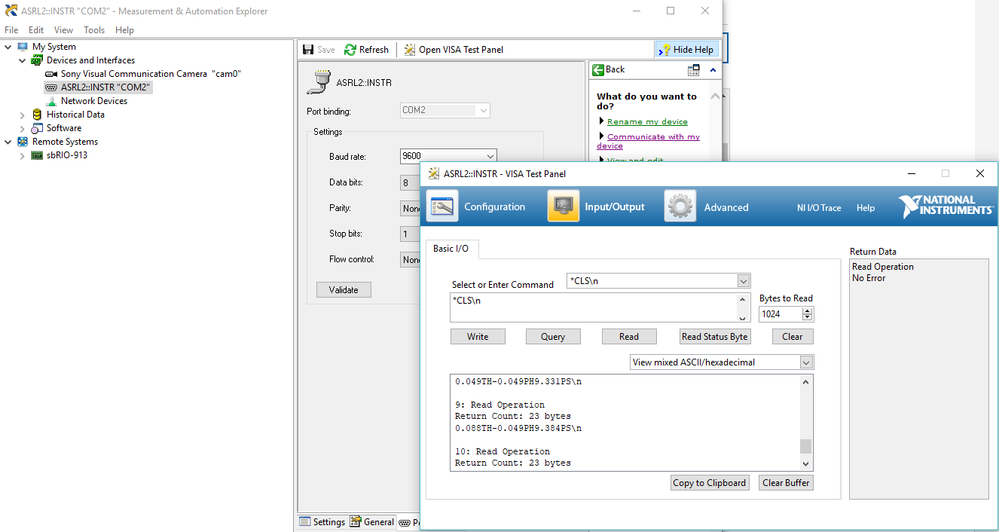Click the Devices and Interfaces icon
Screen dimensions: 999x532
click(x=37, y=61)
